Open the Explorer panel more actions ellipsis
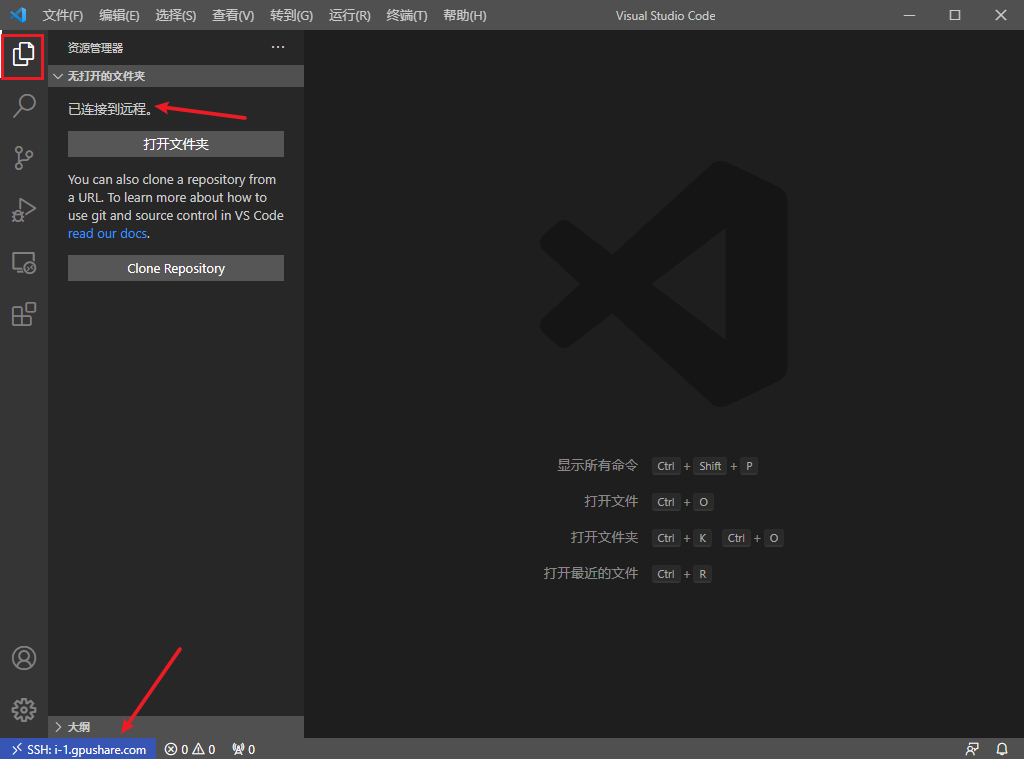The height and width of the screenshot is (759, 1024). [278, 47]
